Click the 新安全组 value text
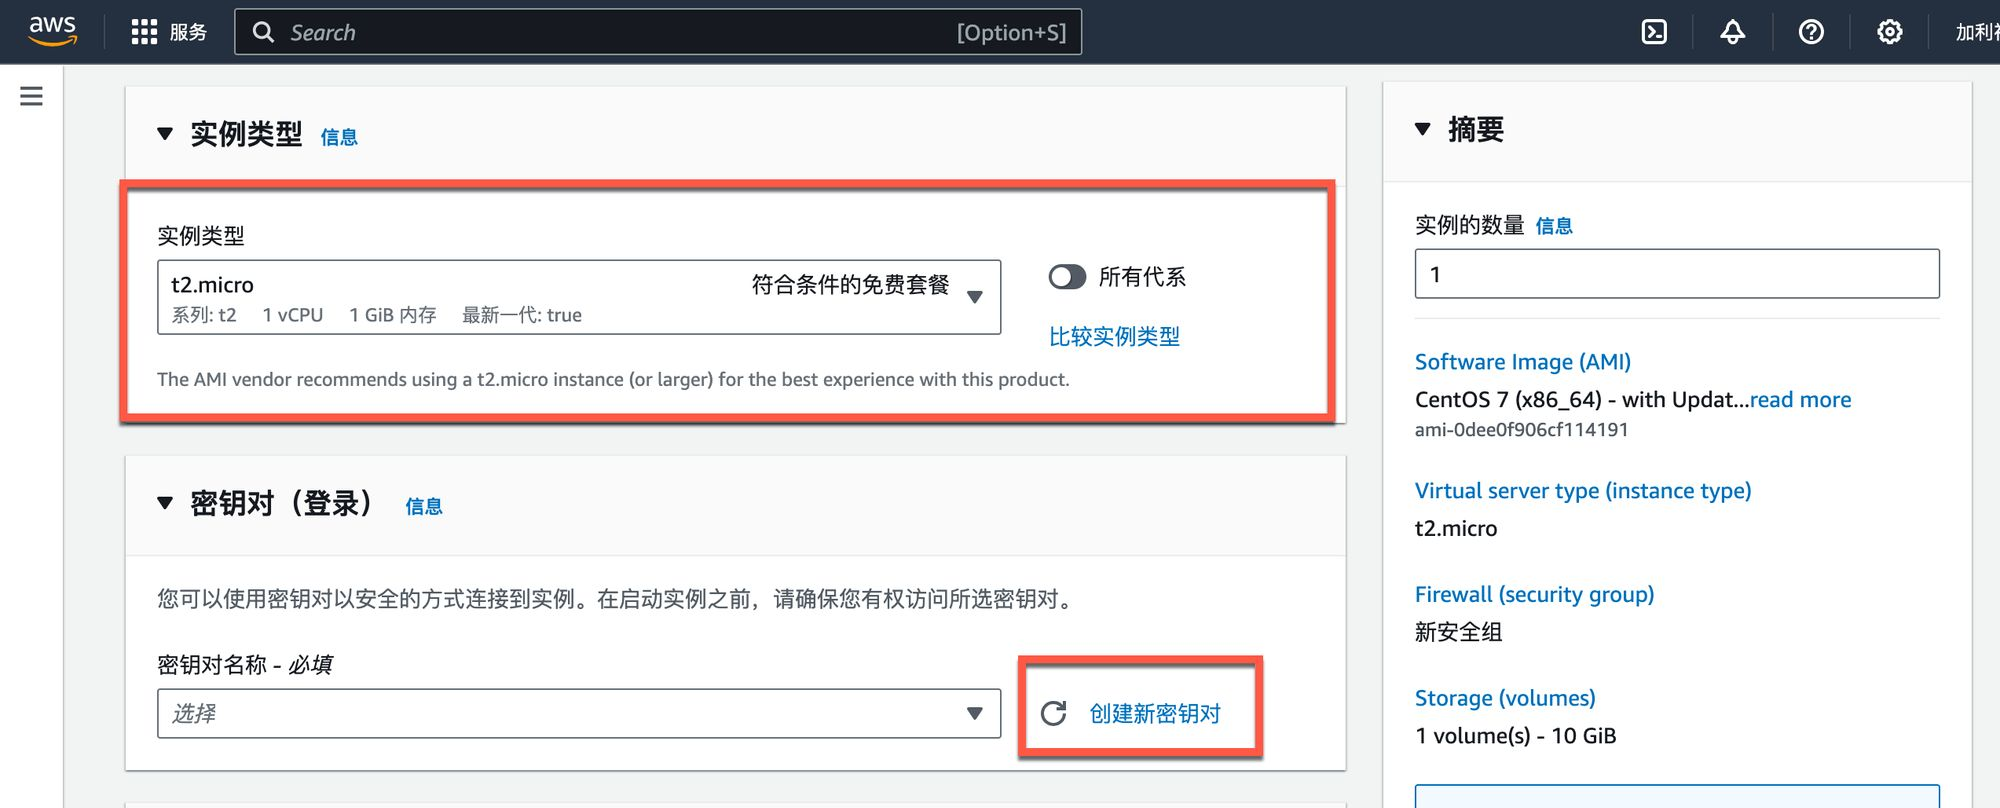This screenshot has width=2000, height=808. tap(1459, 632)
